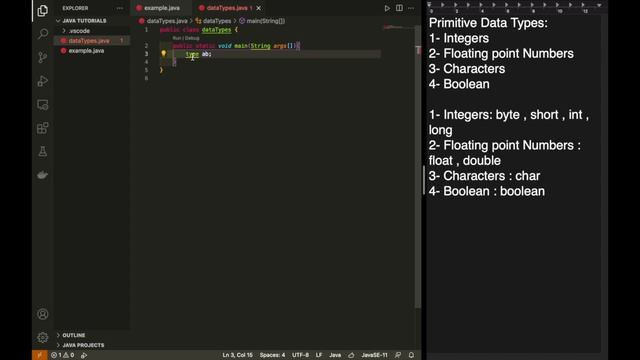Click the Debug code lens link
The height and width of the screenshot is (360, 640).
click(192, 38)
